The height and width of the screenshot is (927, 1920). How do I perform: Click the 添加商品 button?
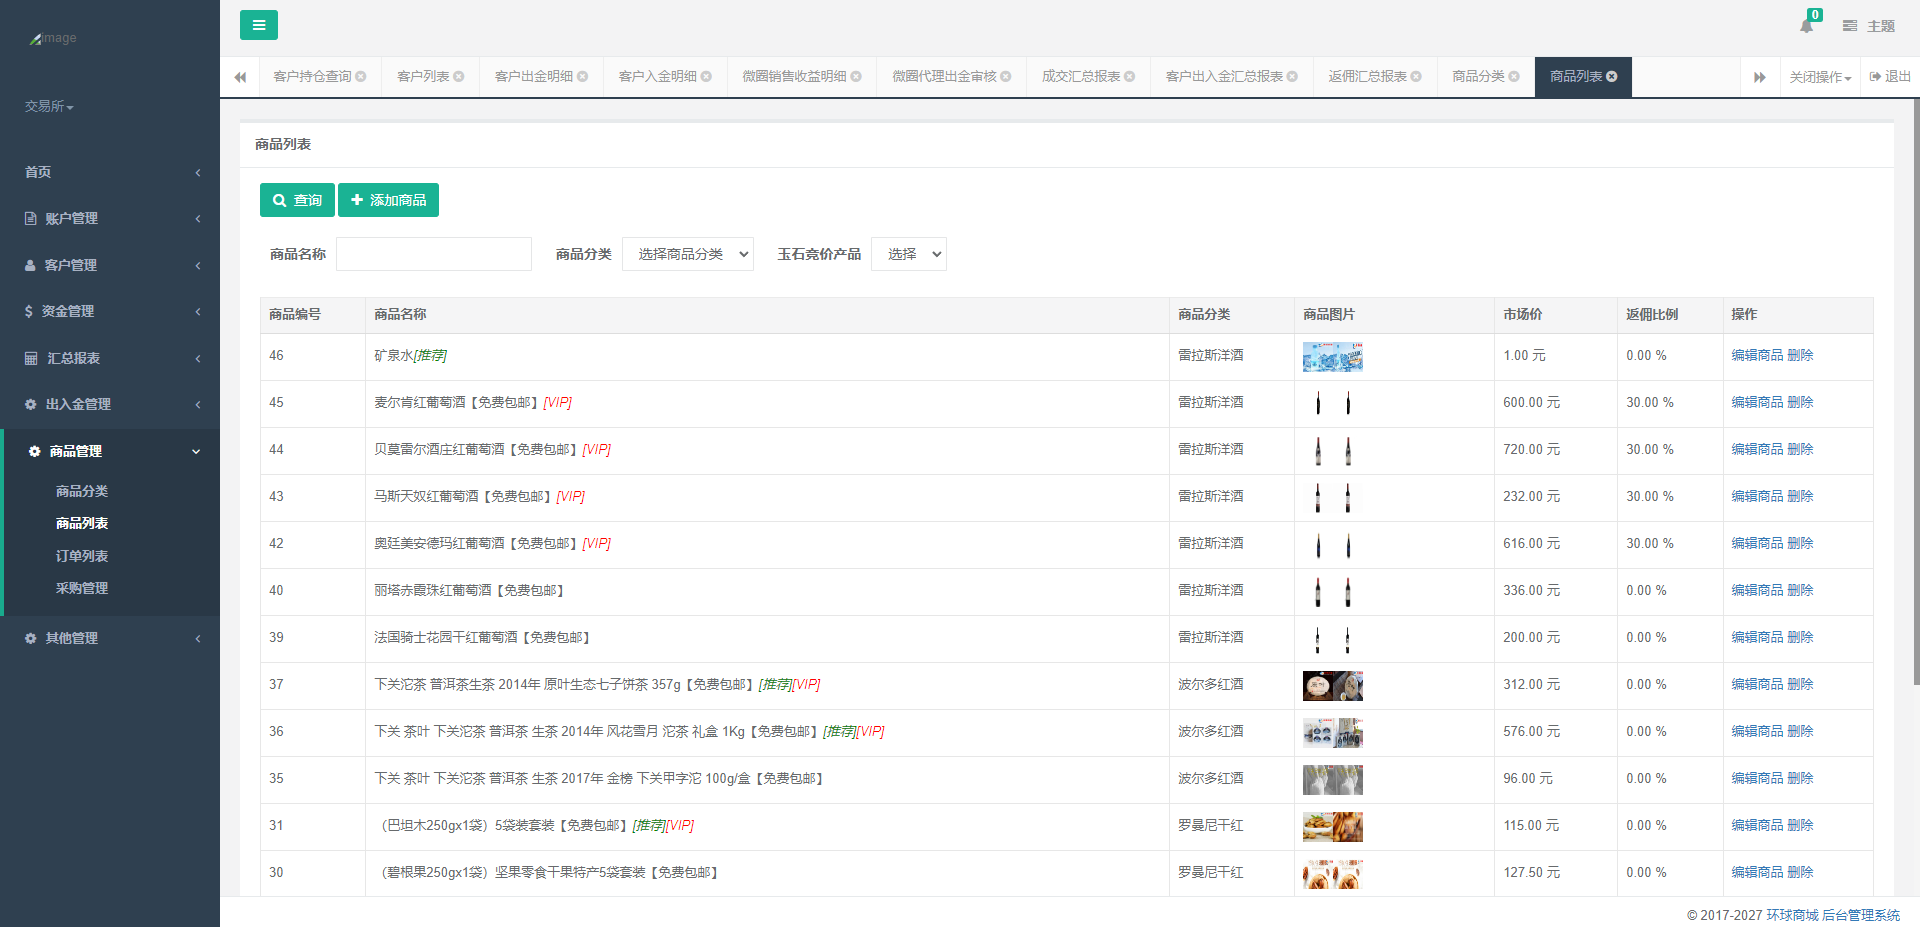pyautogui.click(x=388, y=200)
